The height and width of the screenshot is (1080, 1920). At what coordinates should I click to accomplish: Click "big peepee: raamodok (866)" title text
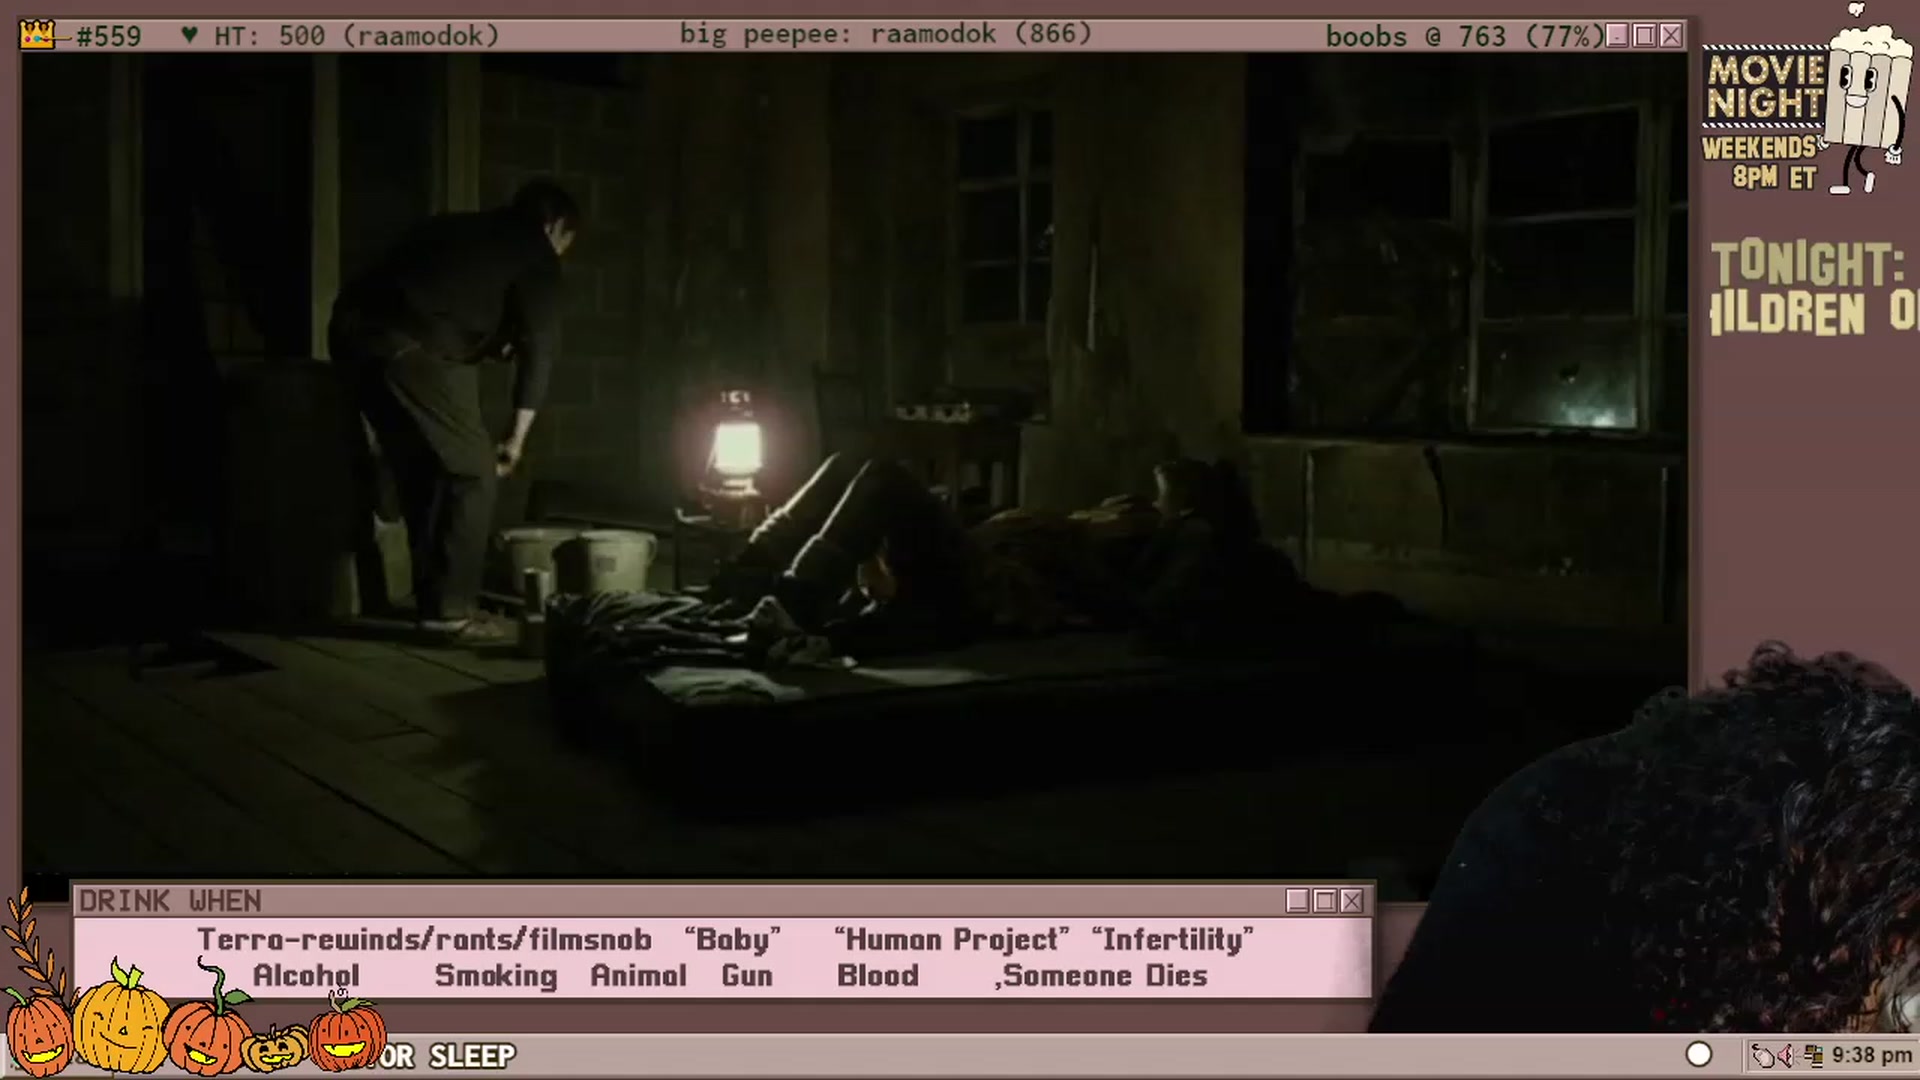[886, 34]
